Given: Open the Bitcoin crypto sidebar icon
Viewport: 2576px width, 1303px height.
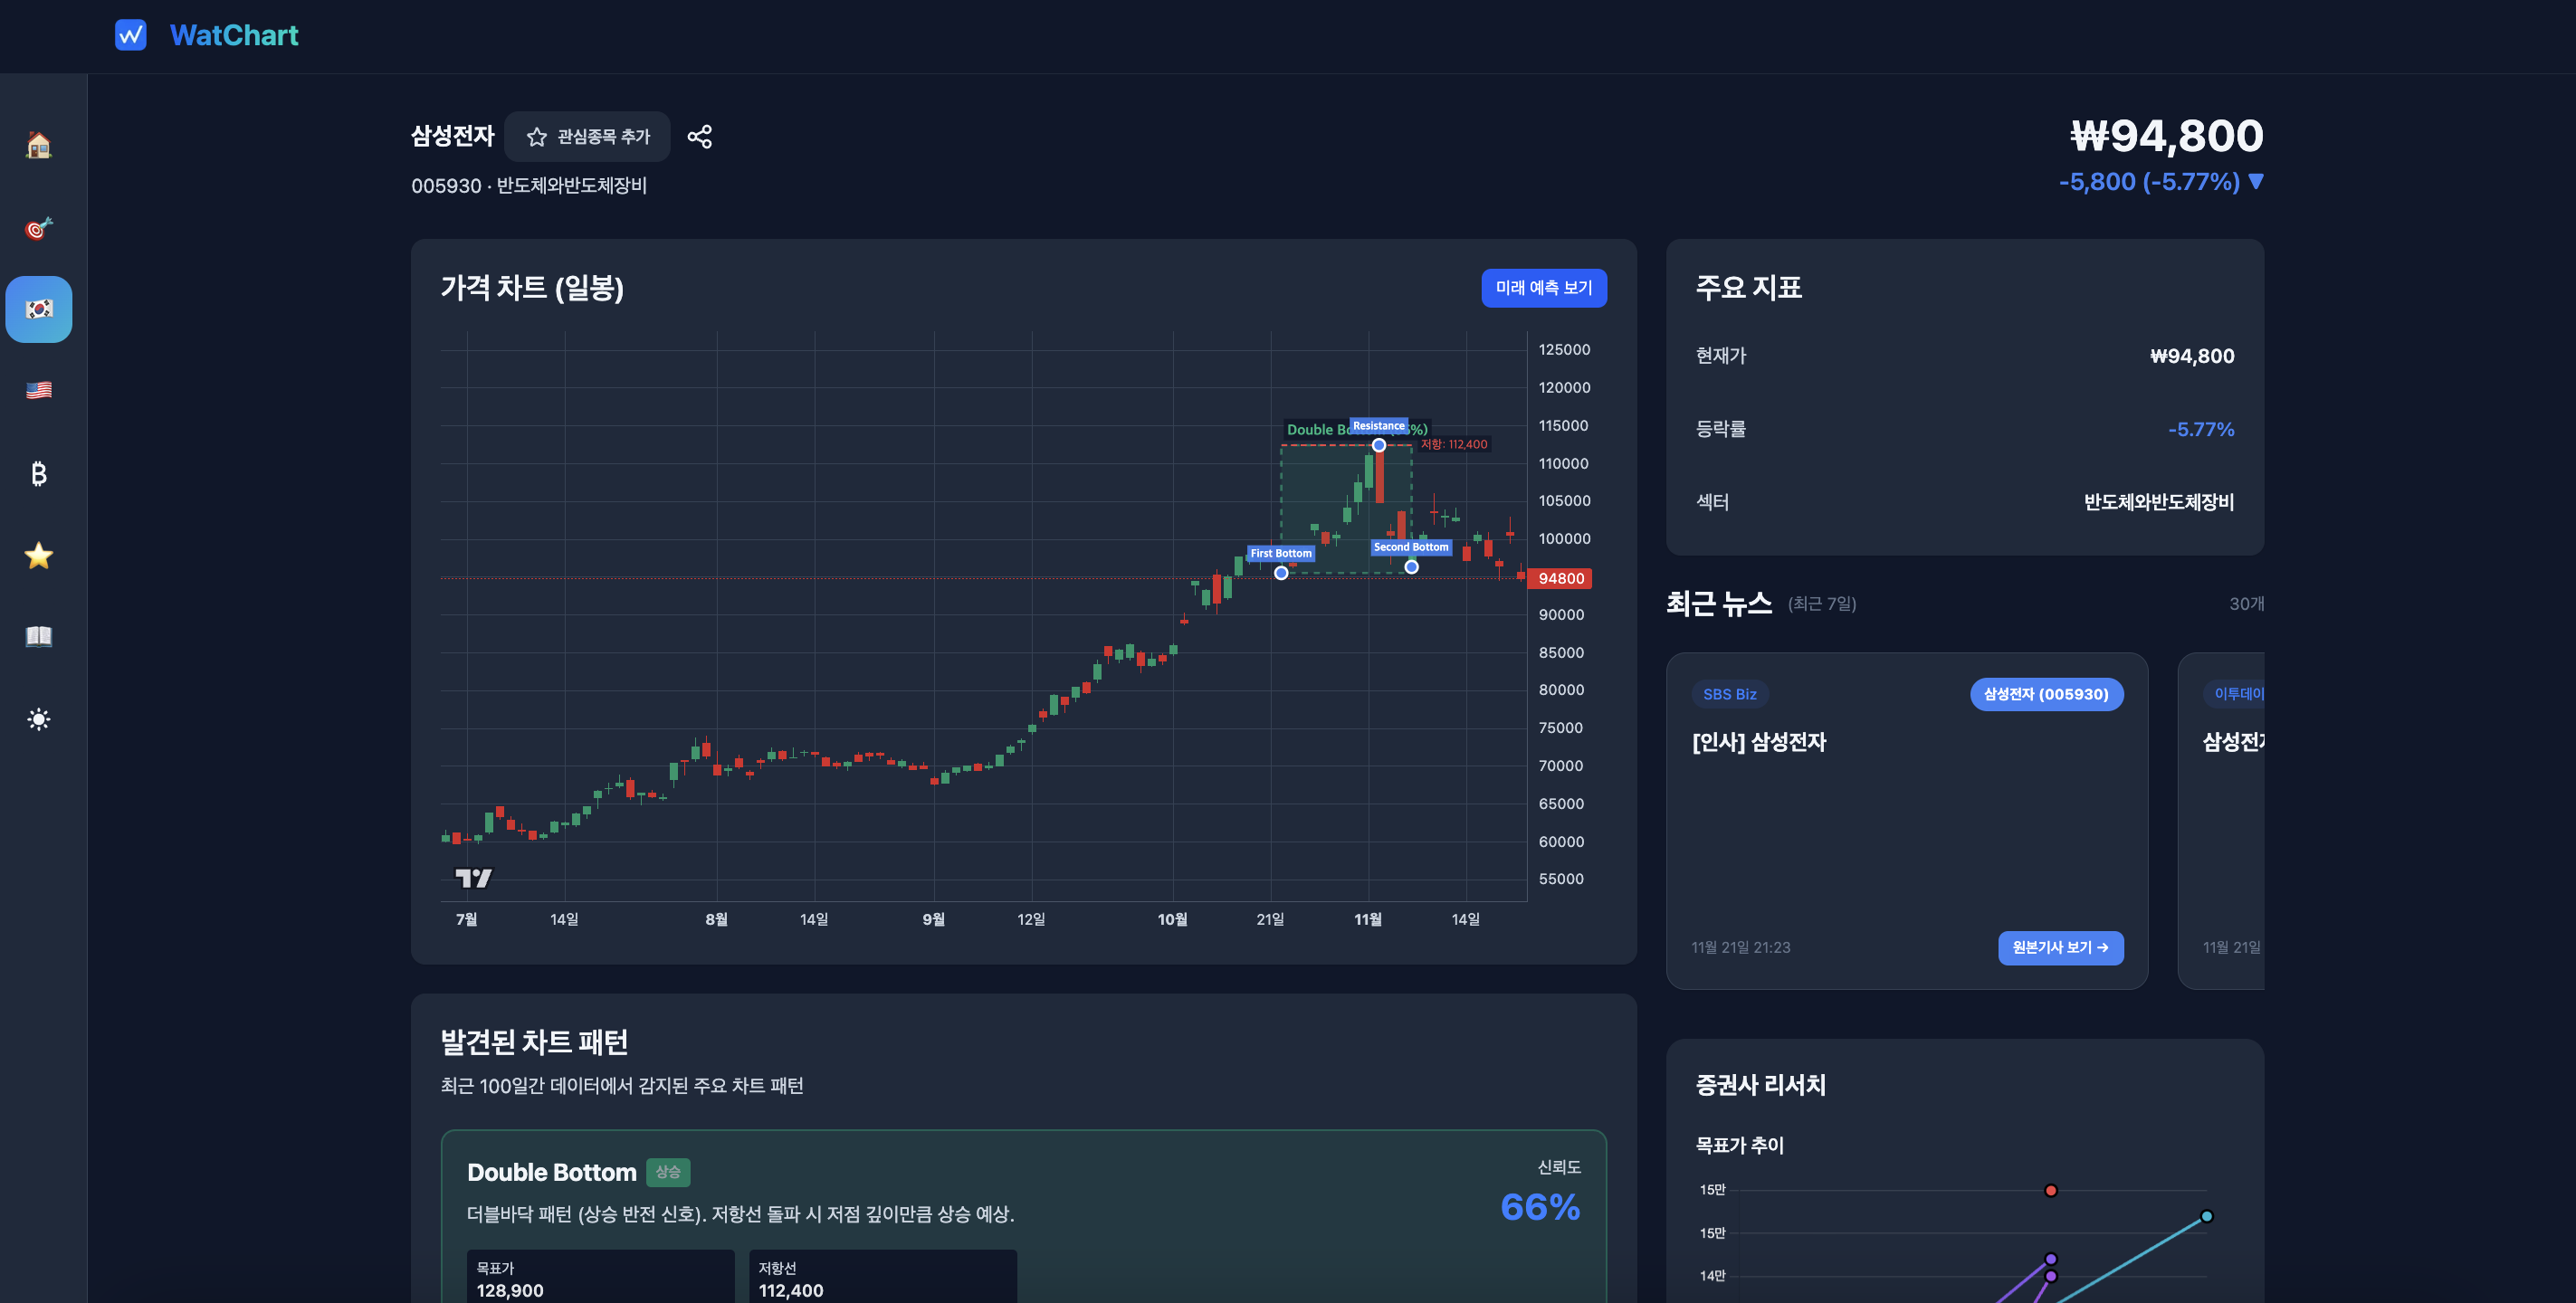Looking at the screenshot, I should click(38, 473).
